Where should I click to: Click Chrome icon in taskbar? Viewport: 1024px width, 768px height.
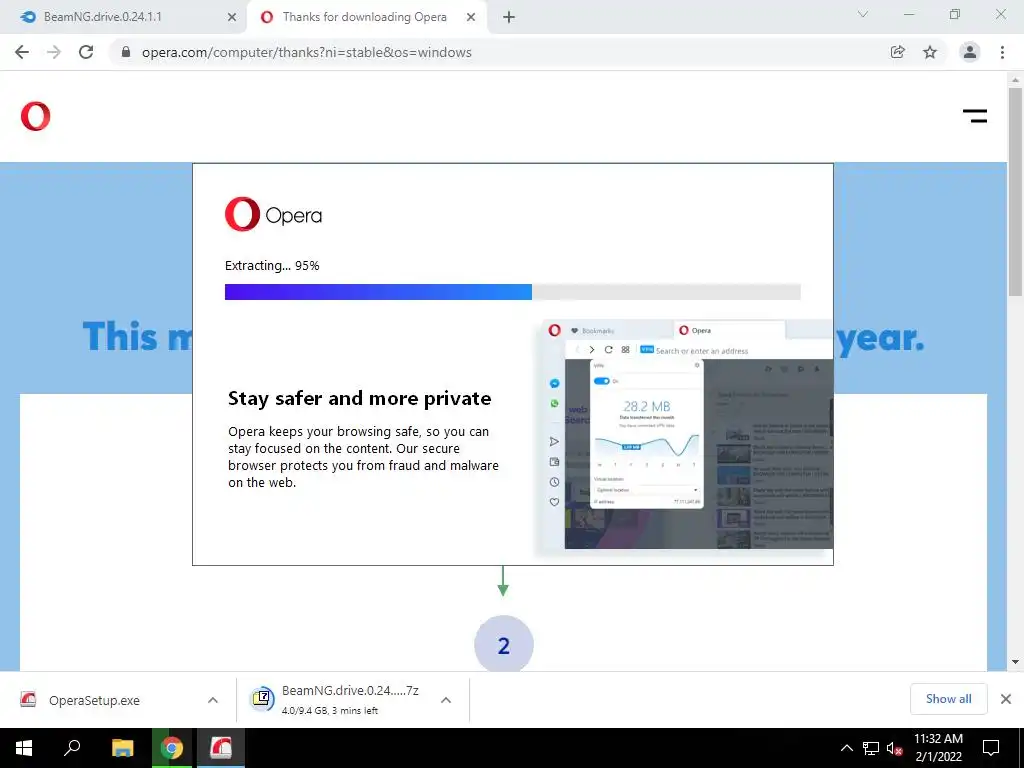tap(172, 748)
